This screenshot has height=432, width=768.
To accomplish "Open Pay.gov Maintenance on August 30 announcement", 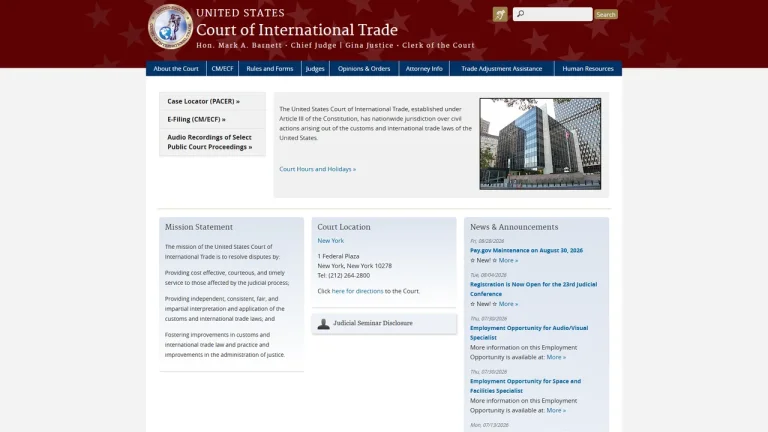I will 527,250.
